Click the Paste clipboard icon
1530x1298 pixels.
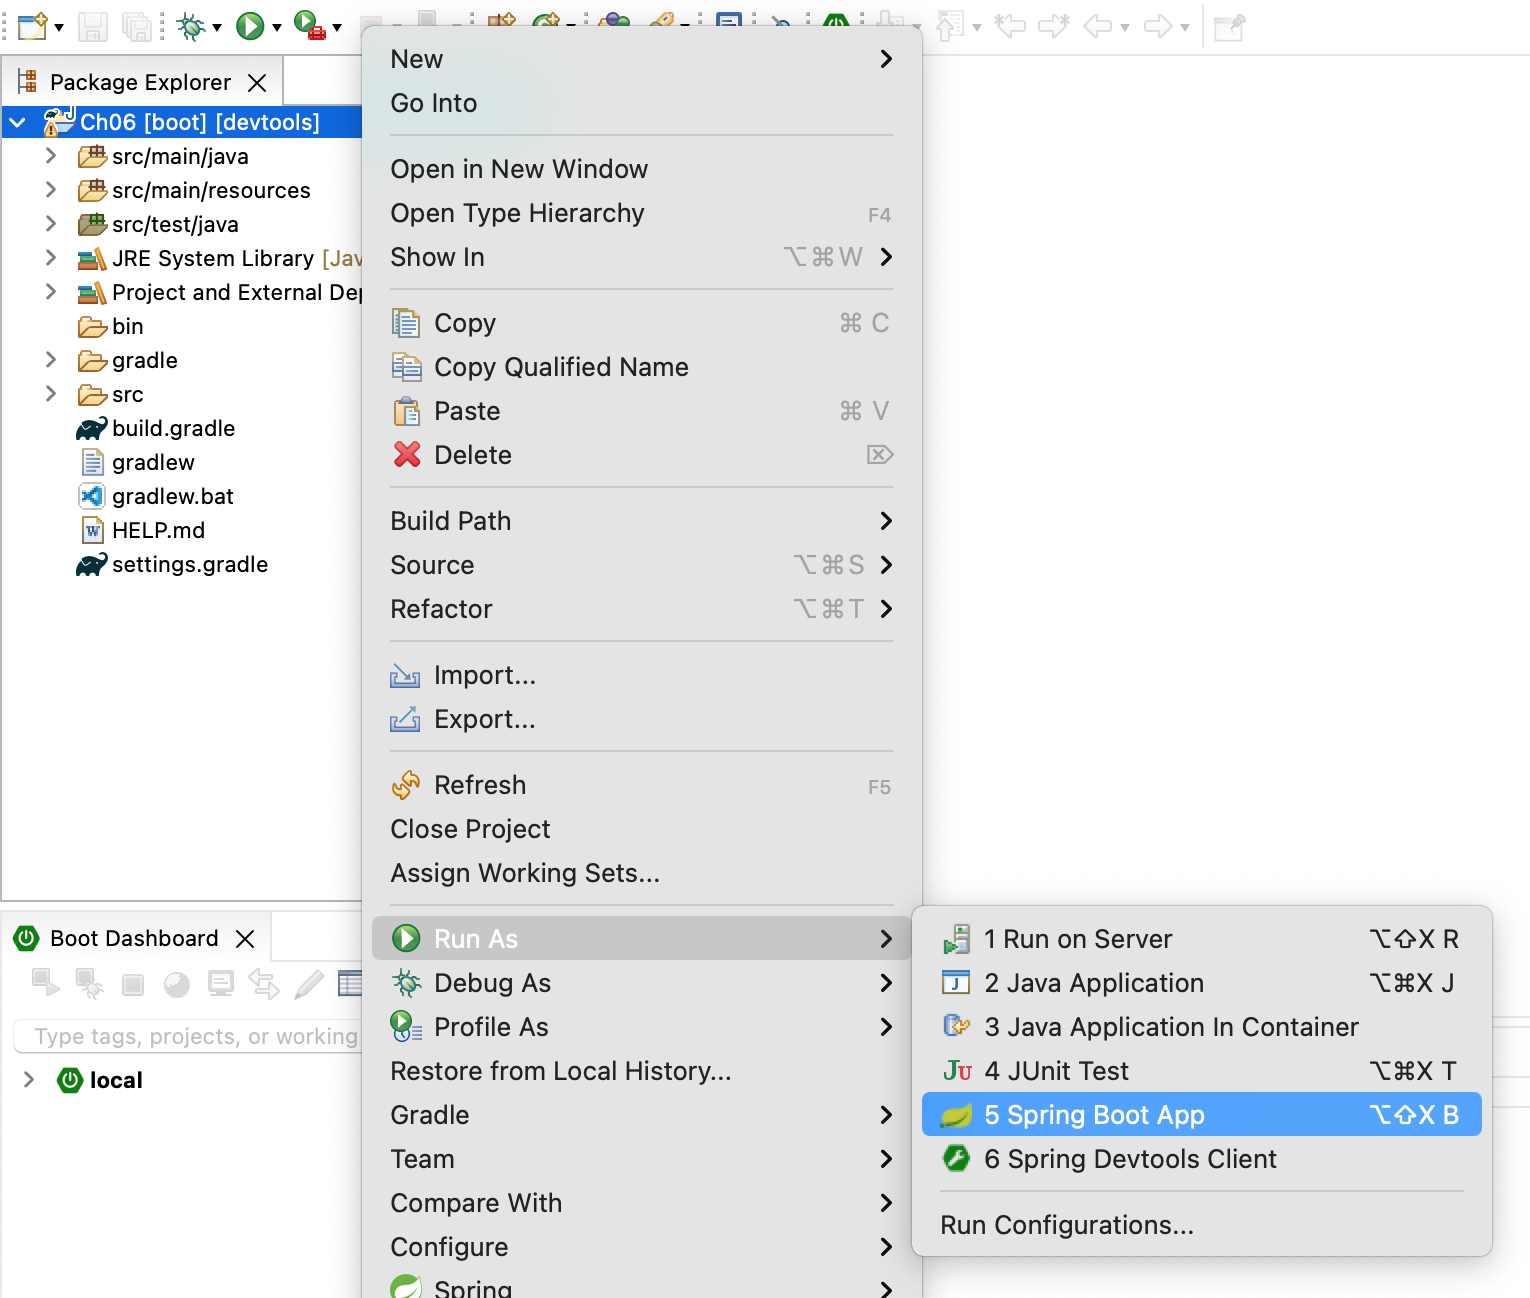point(406,411)
